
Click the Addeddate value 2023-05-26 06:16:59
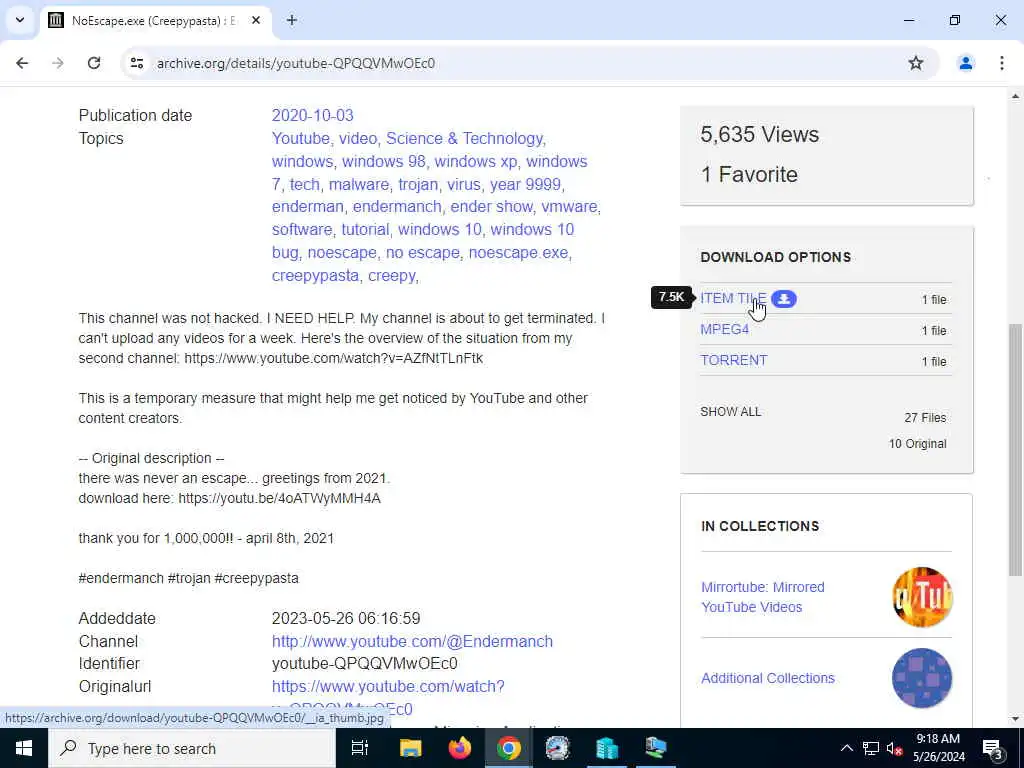click(x=346, y=618)
